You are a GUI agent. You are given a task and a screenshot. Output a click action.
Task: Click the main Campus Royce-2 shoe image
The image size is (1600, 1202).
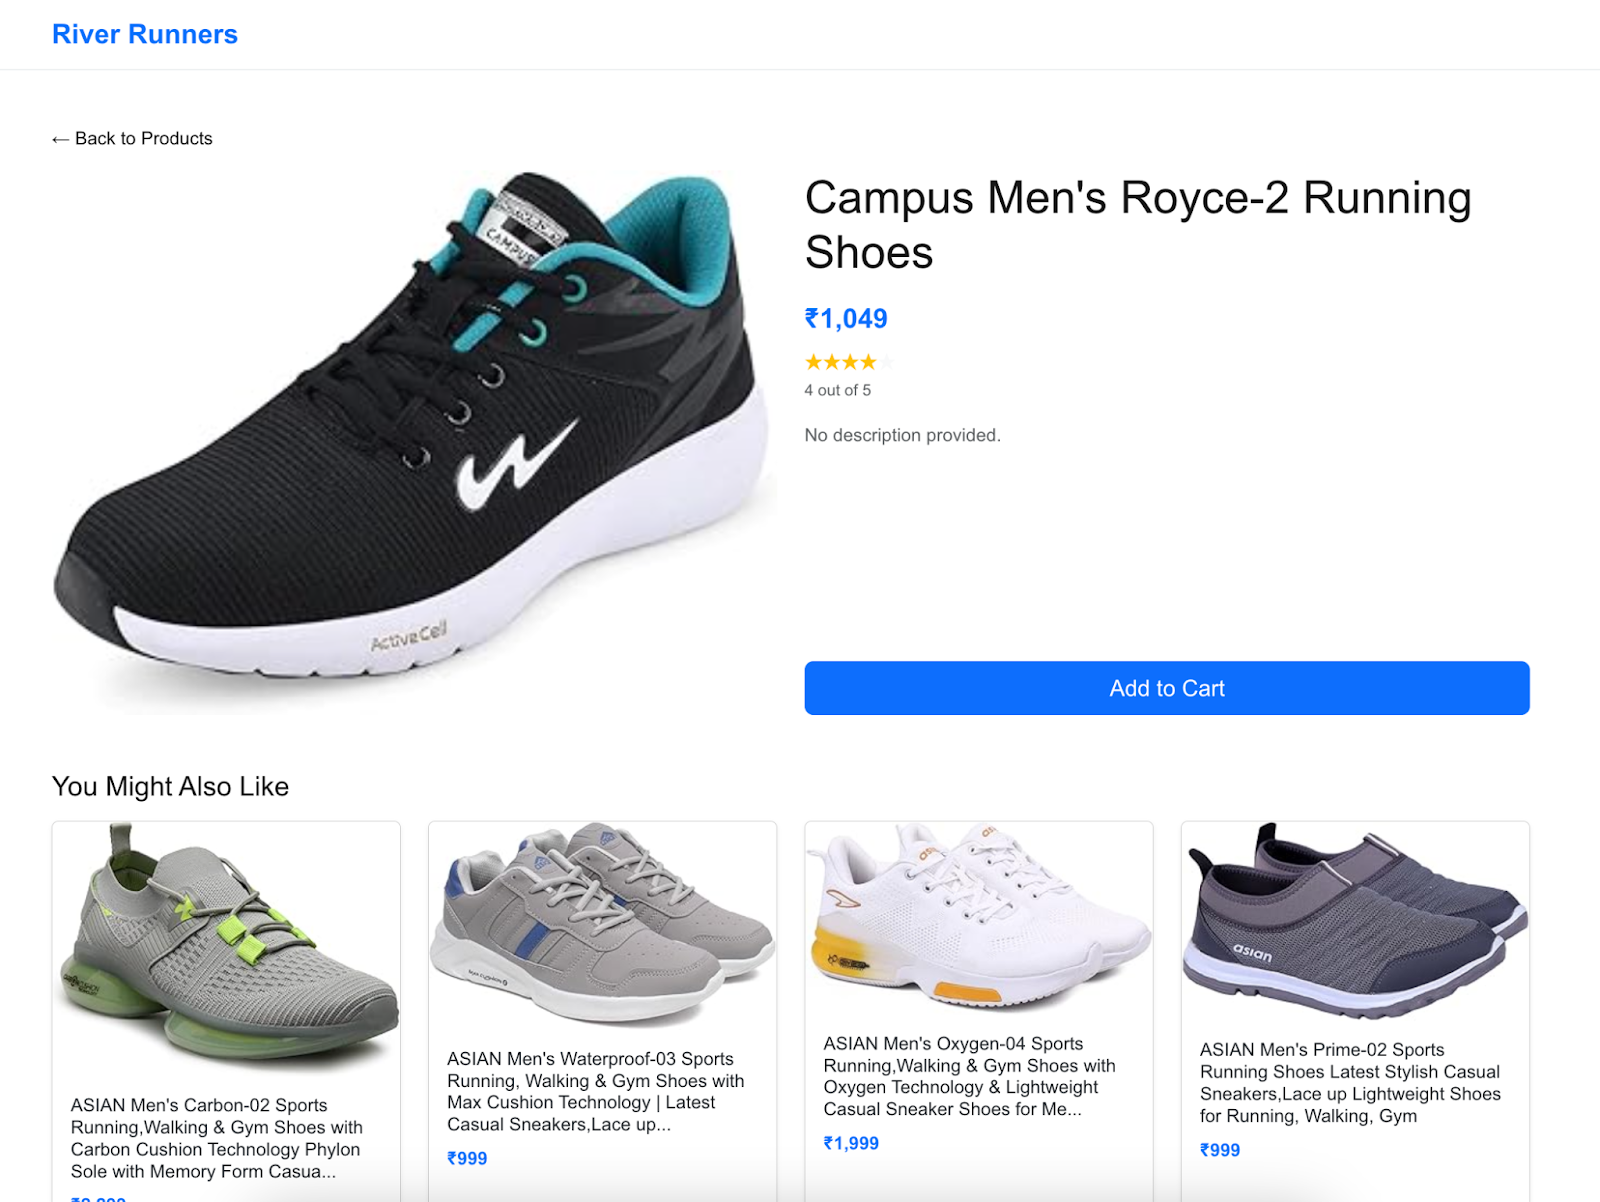[x=415, y=442]
